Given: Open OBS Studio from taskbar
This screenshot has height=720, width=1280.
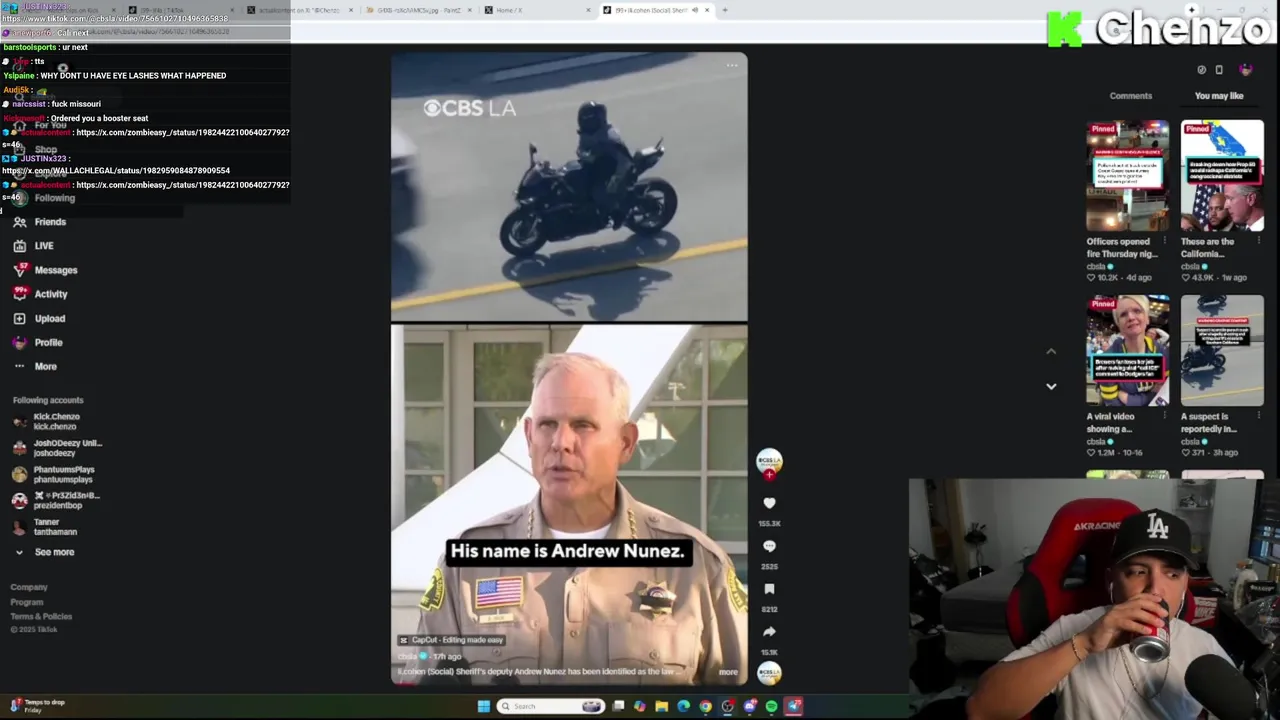Looking at the screenshot, I should 728,706.
